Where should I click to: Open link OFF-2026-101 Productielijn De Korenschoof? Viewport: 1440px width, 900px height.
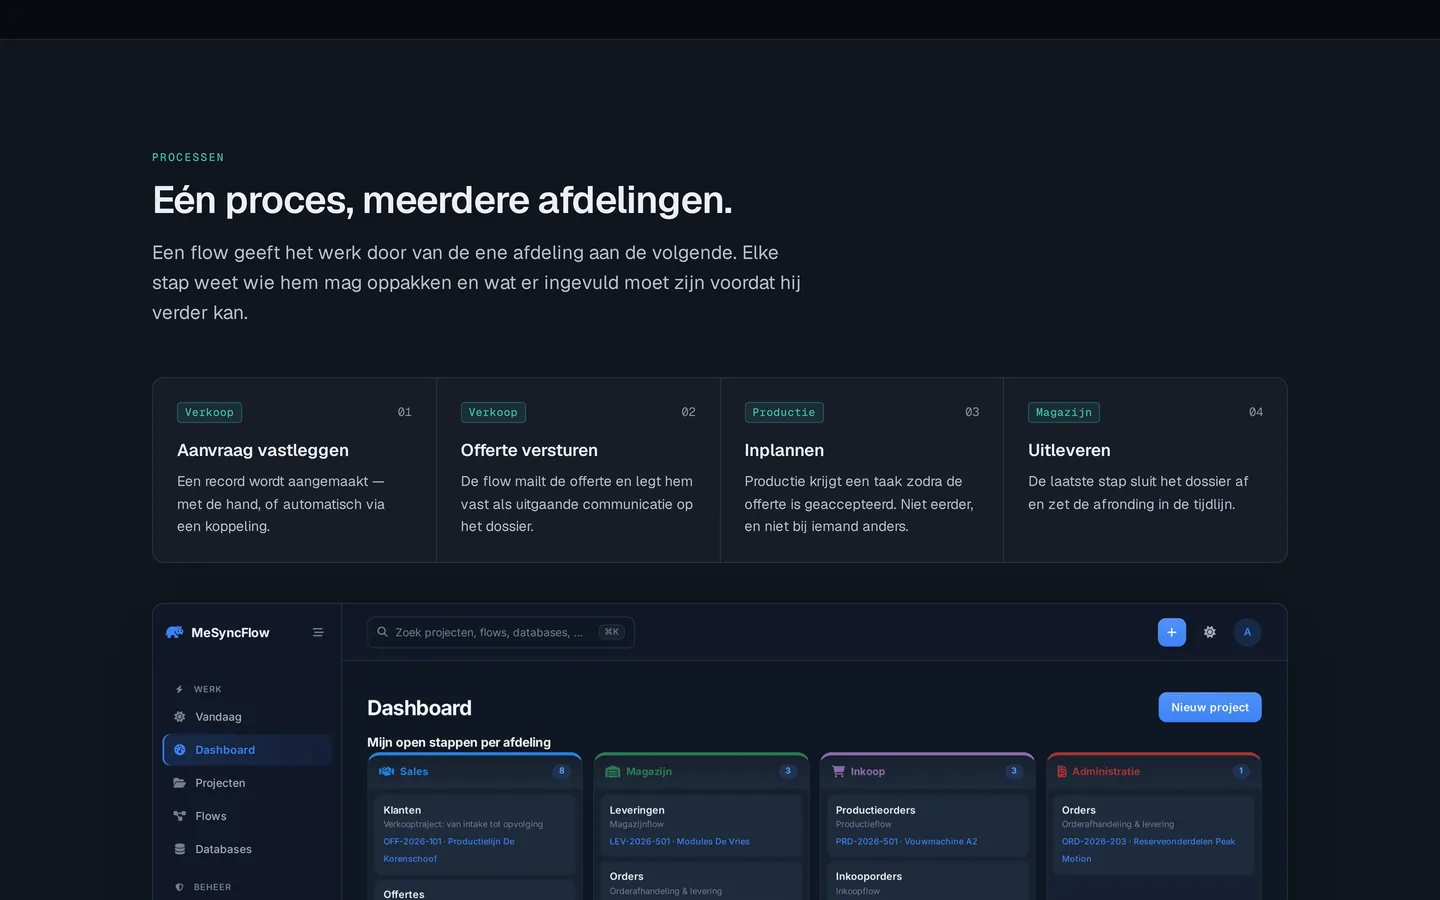pyautogui.click(x=449, y=850)
